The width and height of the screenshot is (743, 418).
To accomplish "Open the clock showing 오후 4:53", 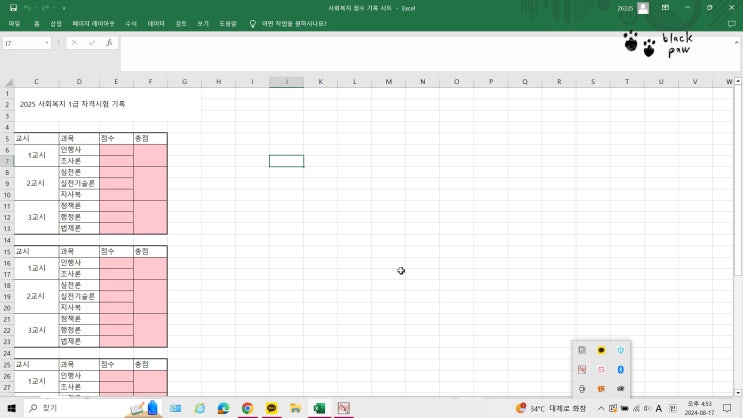I will 700,408.
